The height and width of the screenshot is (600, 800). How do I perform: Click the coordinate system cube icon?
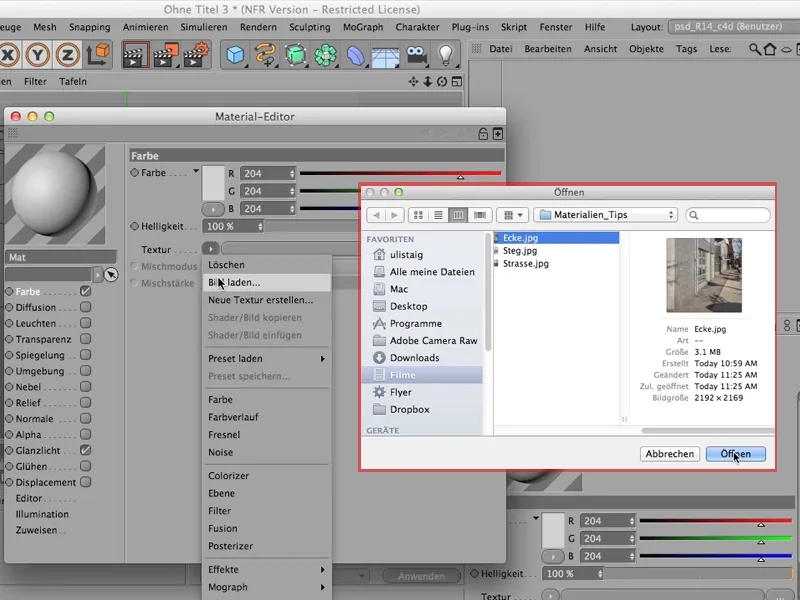[x=98, y=55]
